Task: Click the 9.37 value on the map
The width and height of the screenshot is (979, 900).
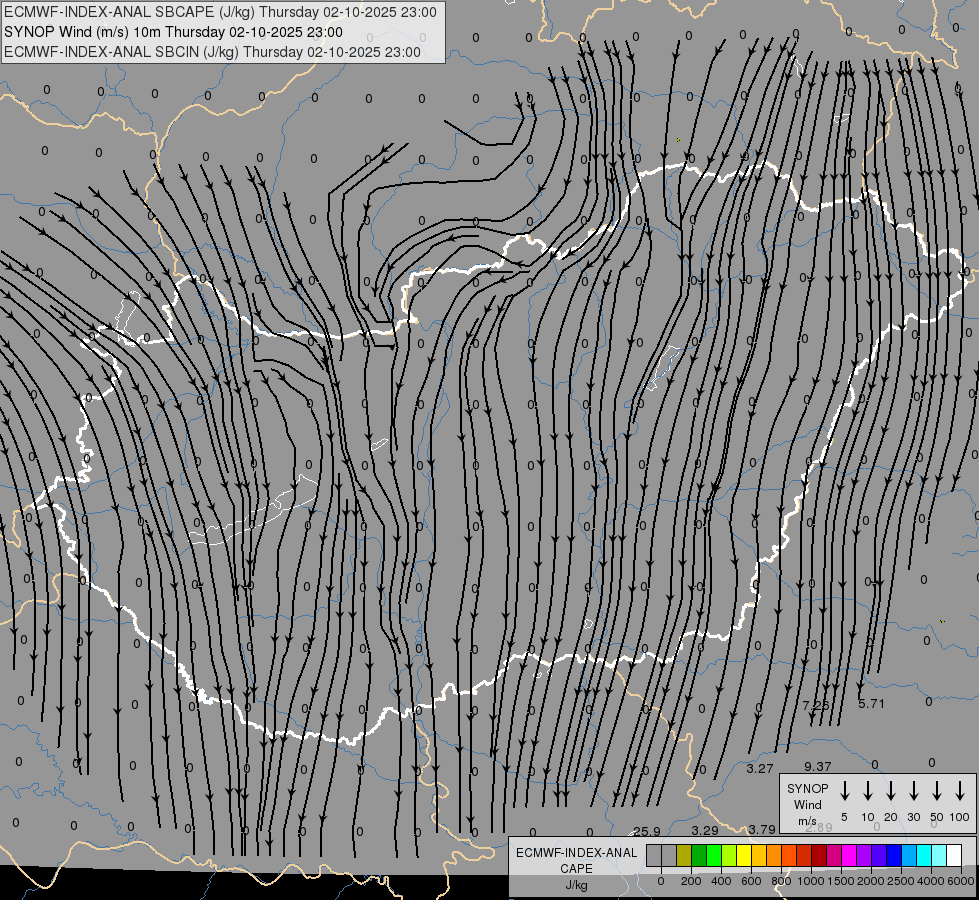Action: 817,766
